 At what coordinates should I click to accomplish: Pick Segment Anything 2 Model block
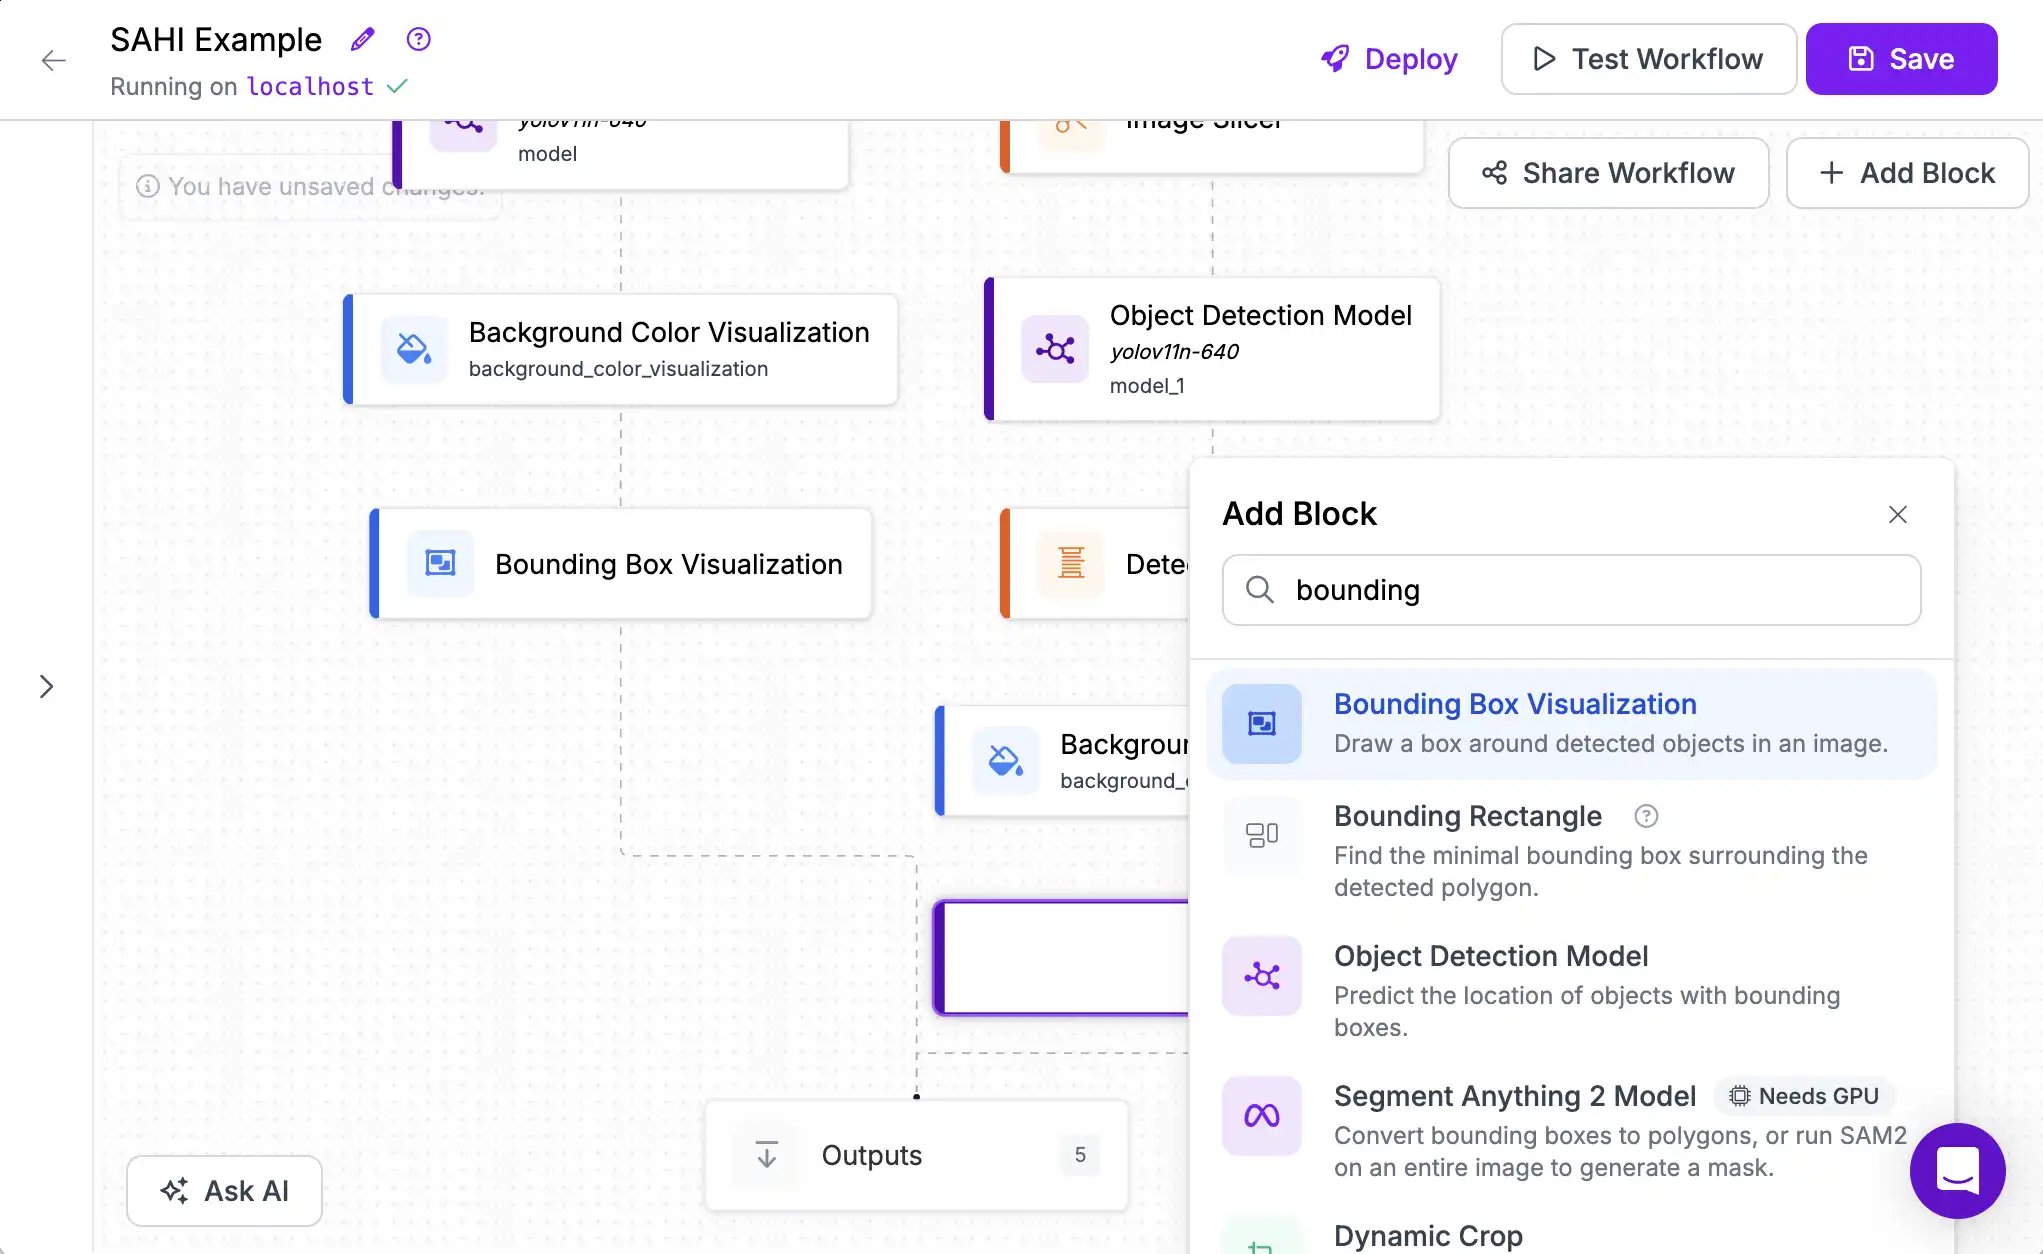coord(1571,1130)
